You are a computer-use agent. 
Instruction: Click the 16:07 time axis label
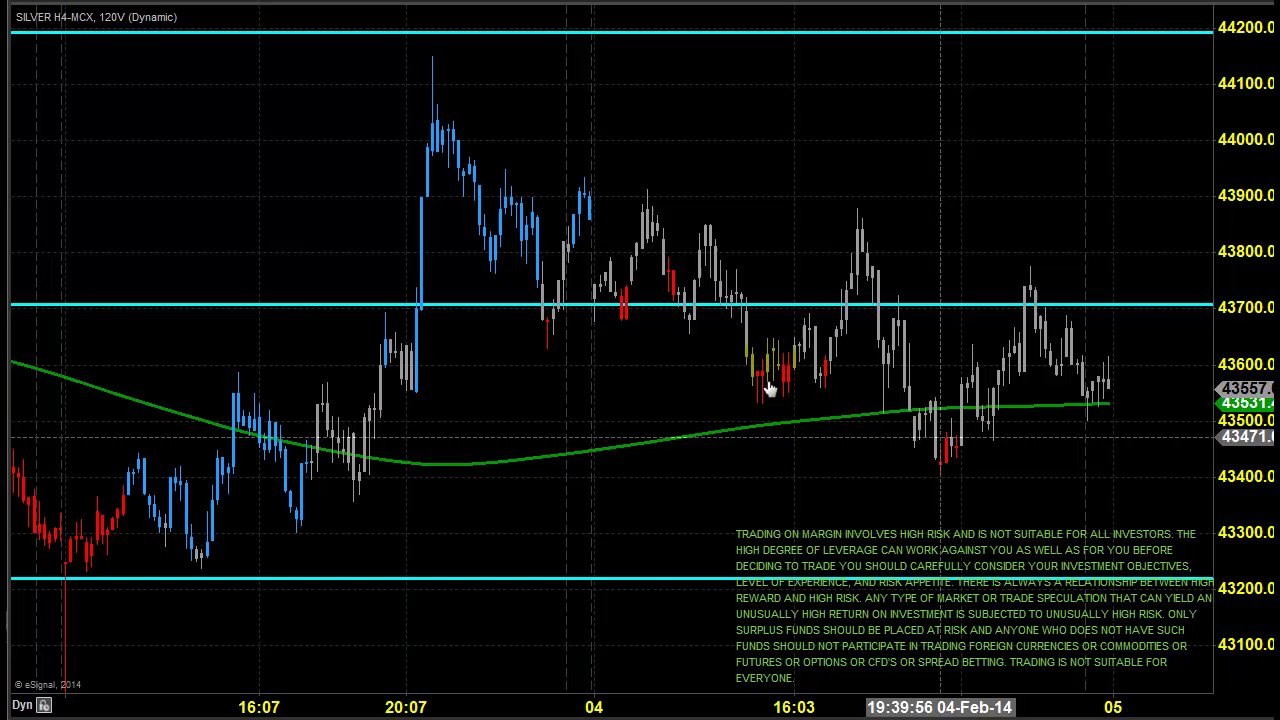259,707
